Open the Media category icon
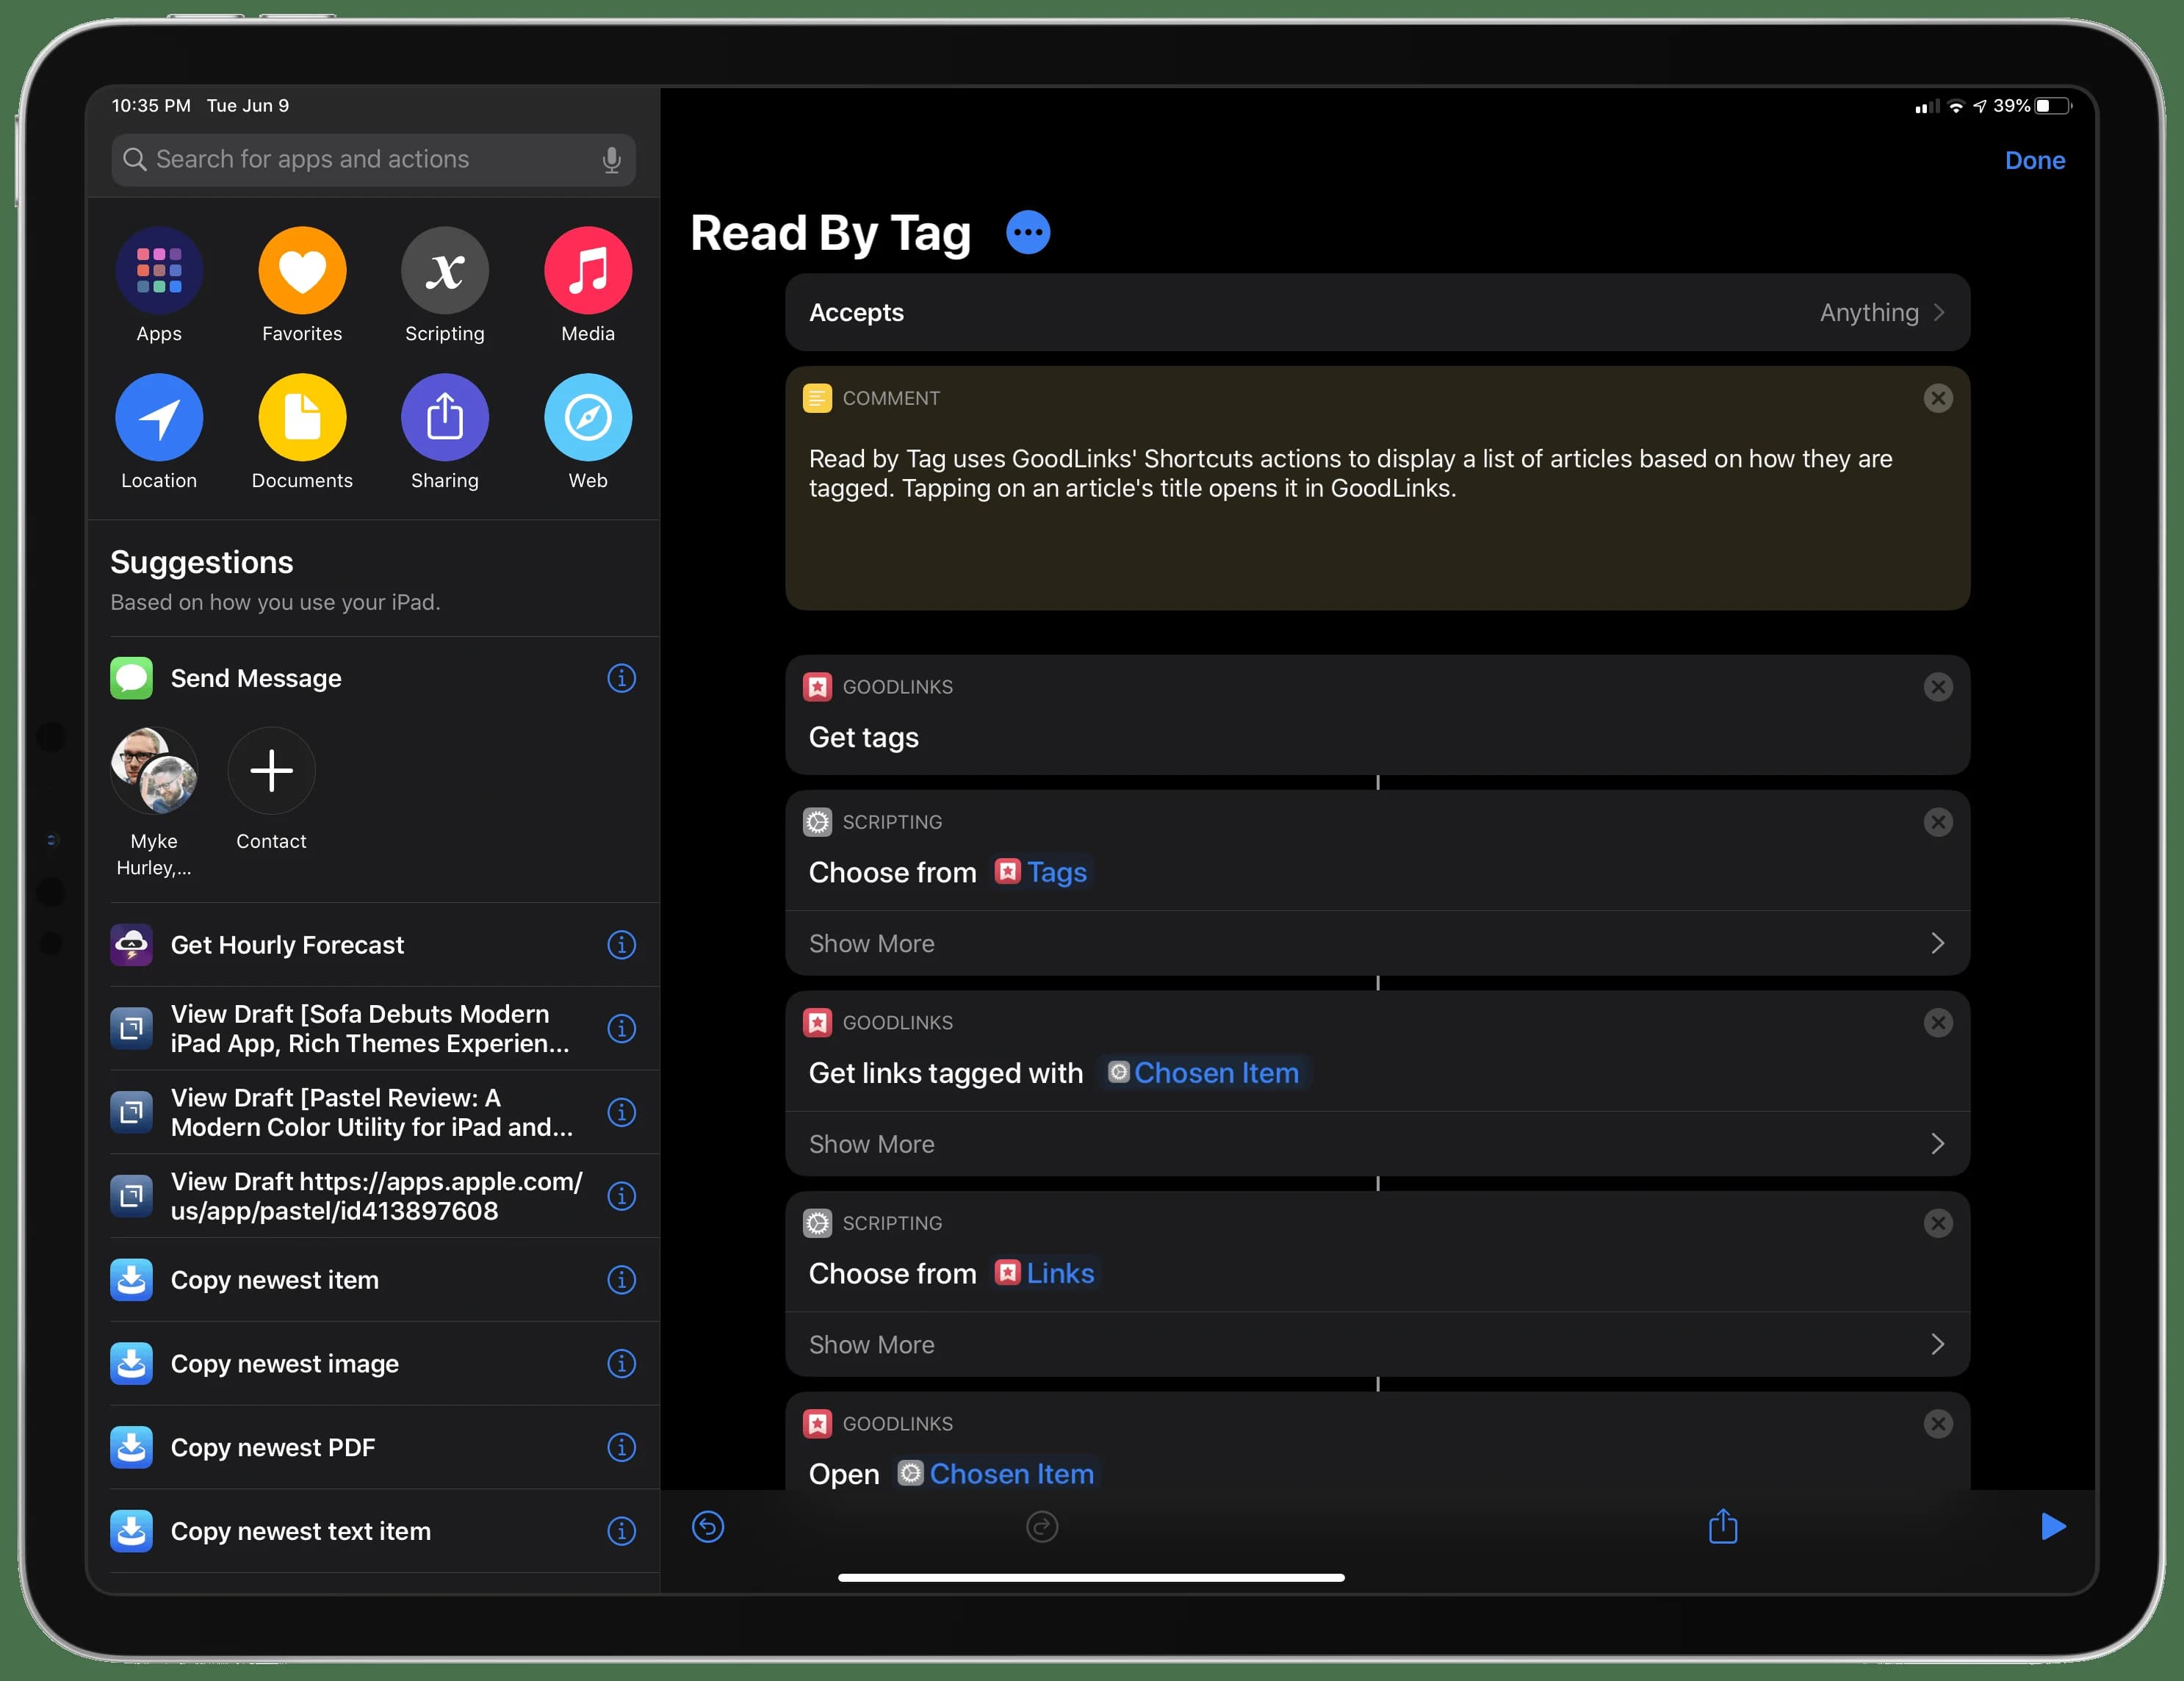2184x1681 pixels. (588, 270)
